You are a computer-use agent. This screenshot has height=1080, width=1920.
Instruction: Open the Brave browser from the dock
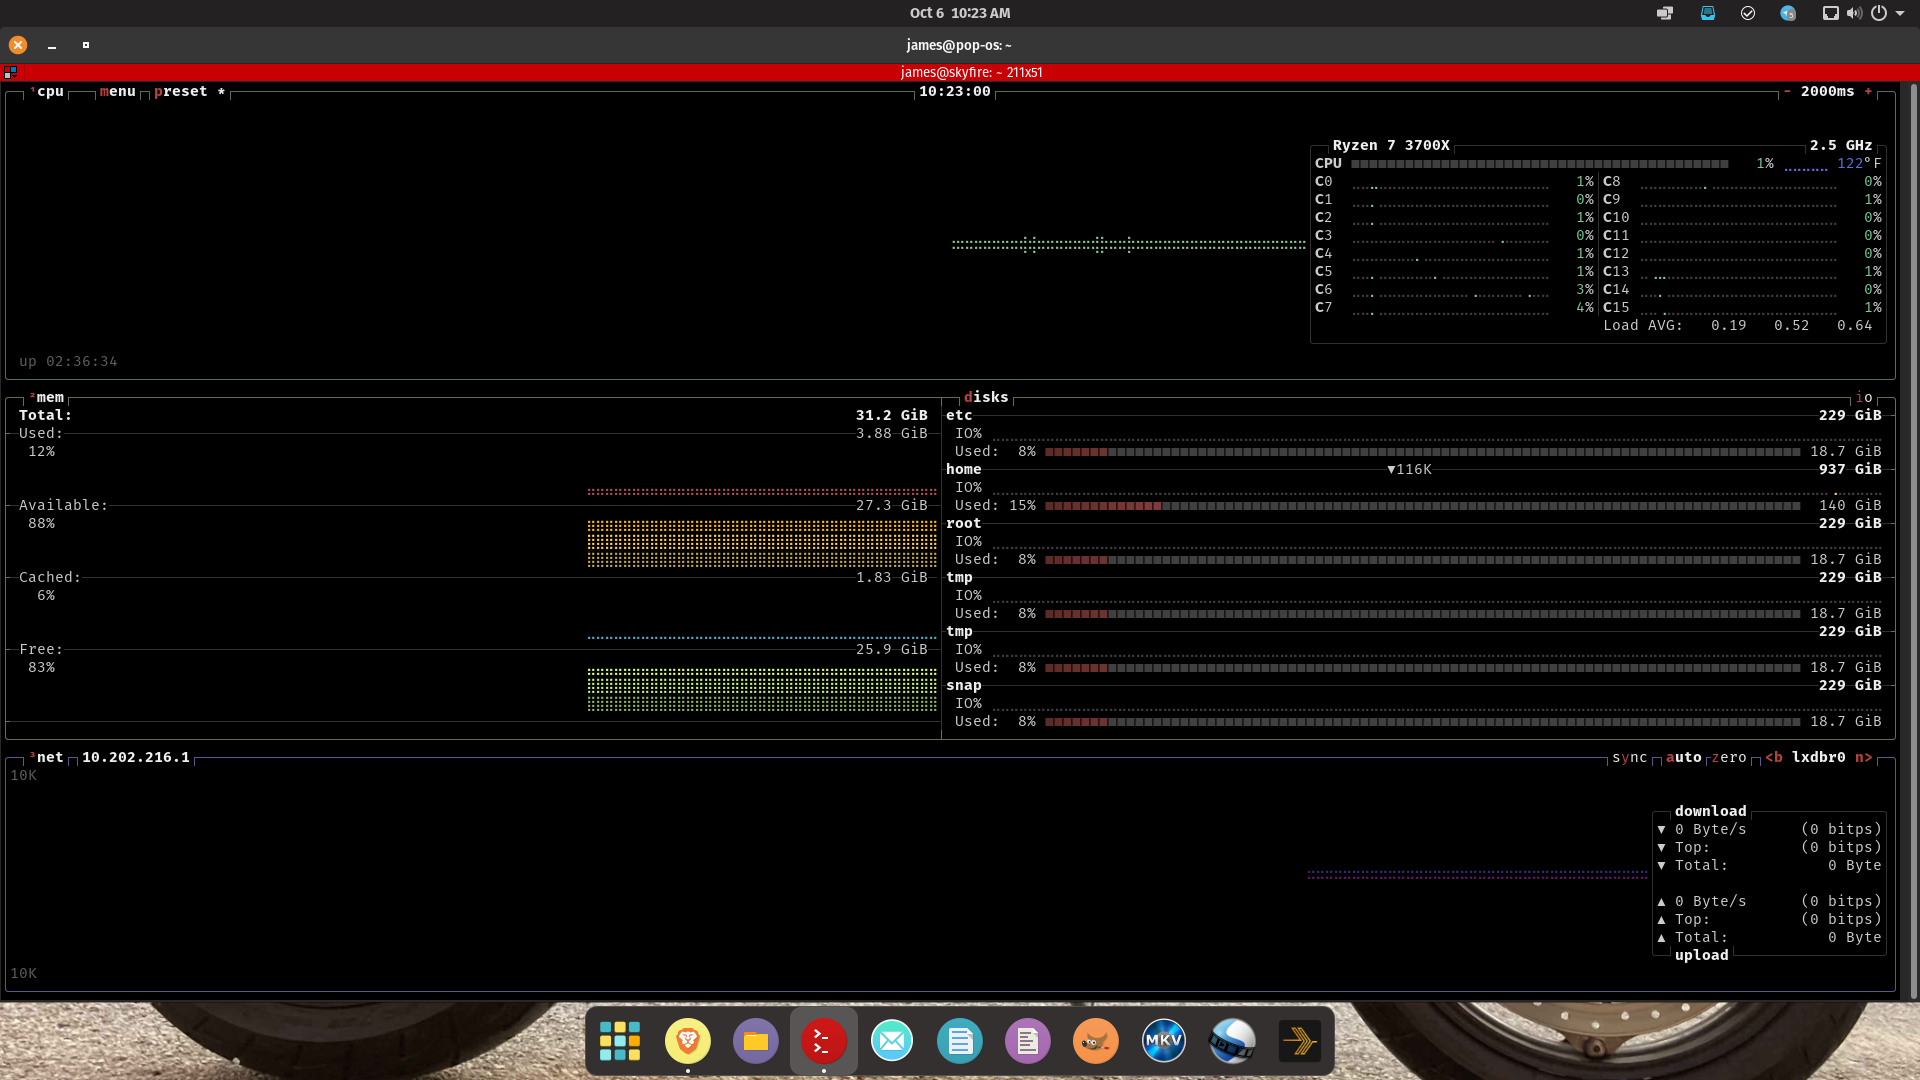click(687, 1041)
